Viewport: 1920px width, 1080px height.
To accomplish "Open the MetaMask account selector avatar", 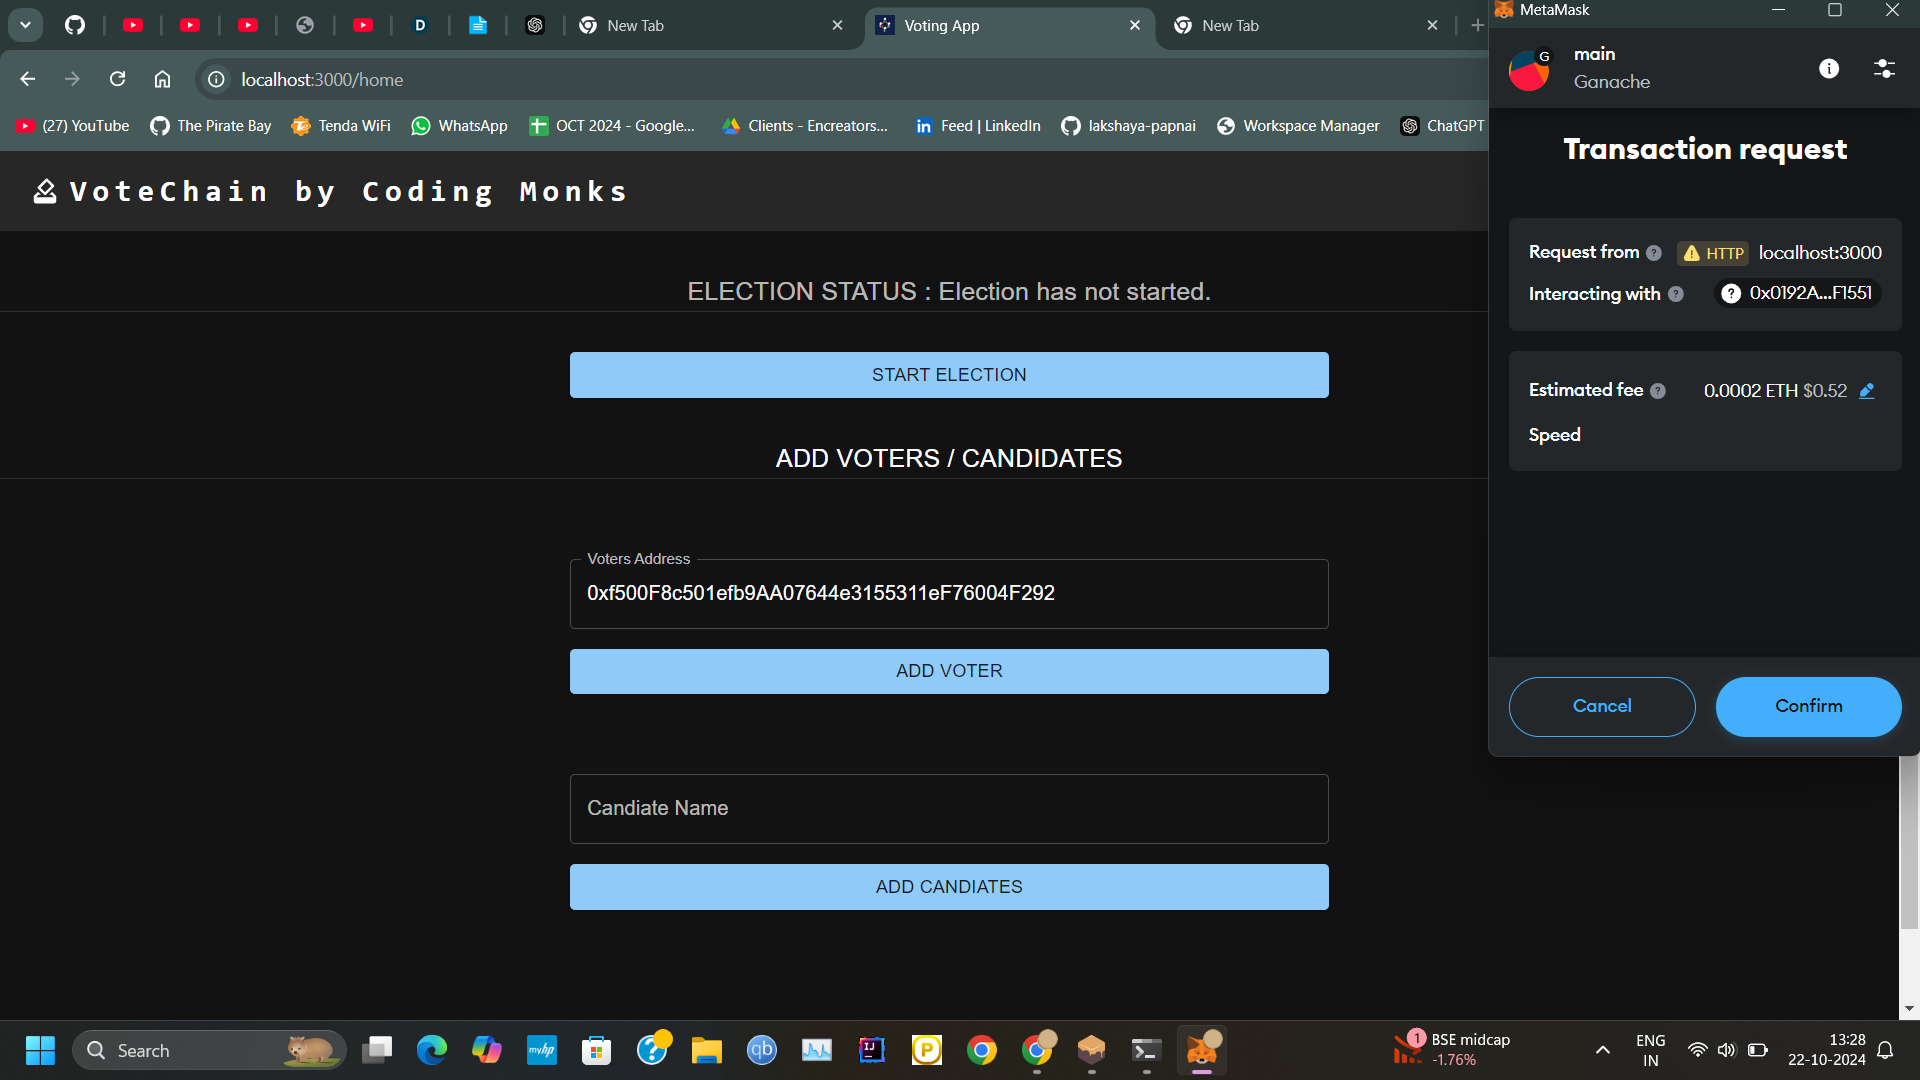I will (x=1529, y=69).
